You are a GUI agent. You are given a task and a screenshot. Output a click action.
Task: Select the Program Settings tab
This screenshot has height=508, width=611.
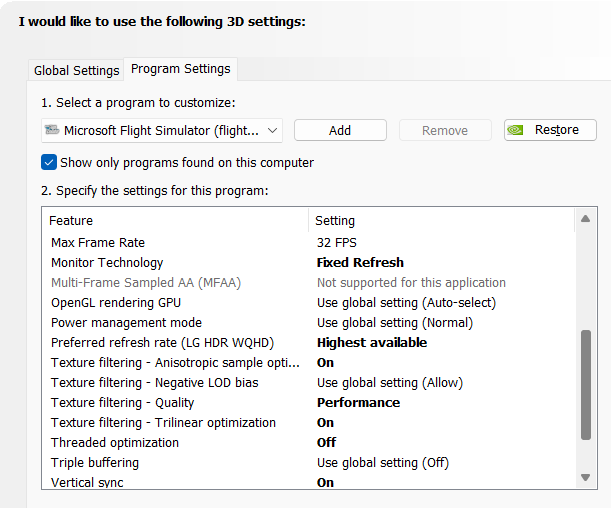point(180,69)
